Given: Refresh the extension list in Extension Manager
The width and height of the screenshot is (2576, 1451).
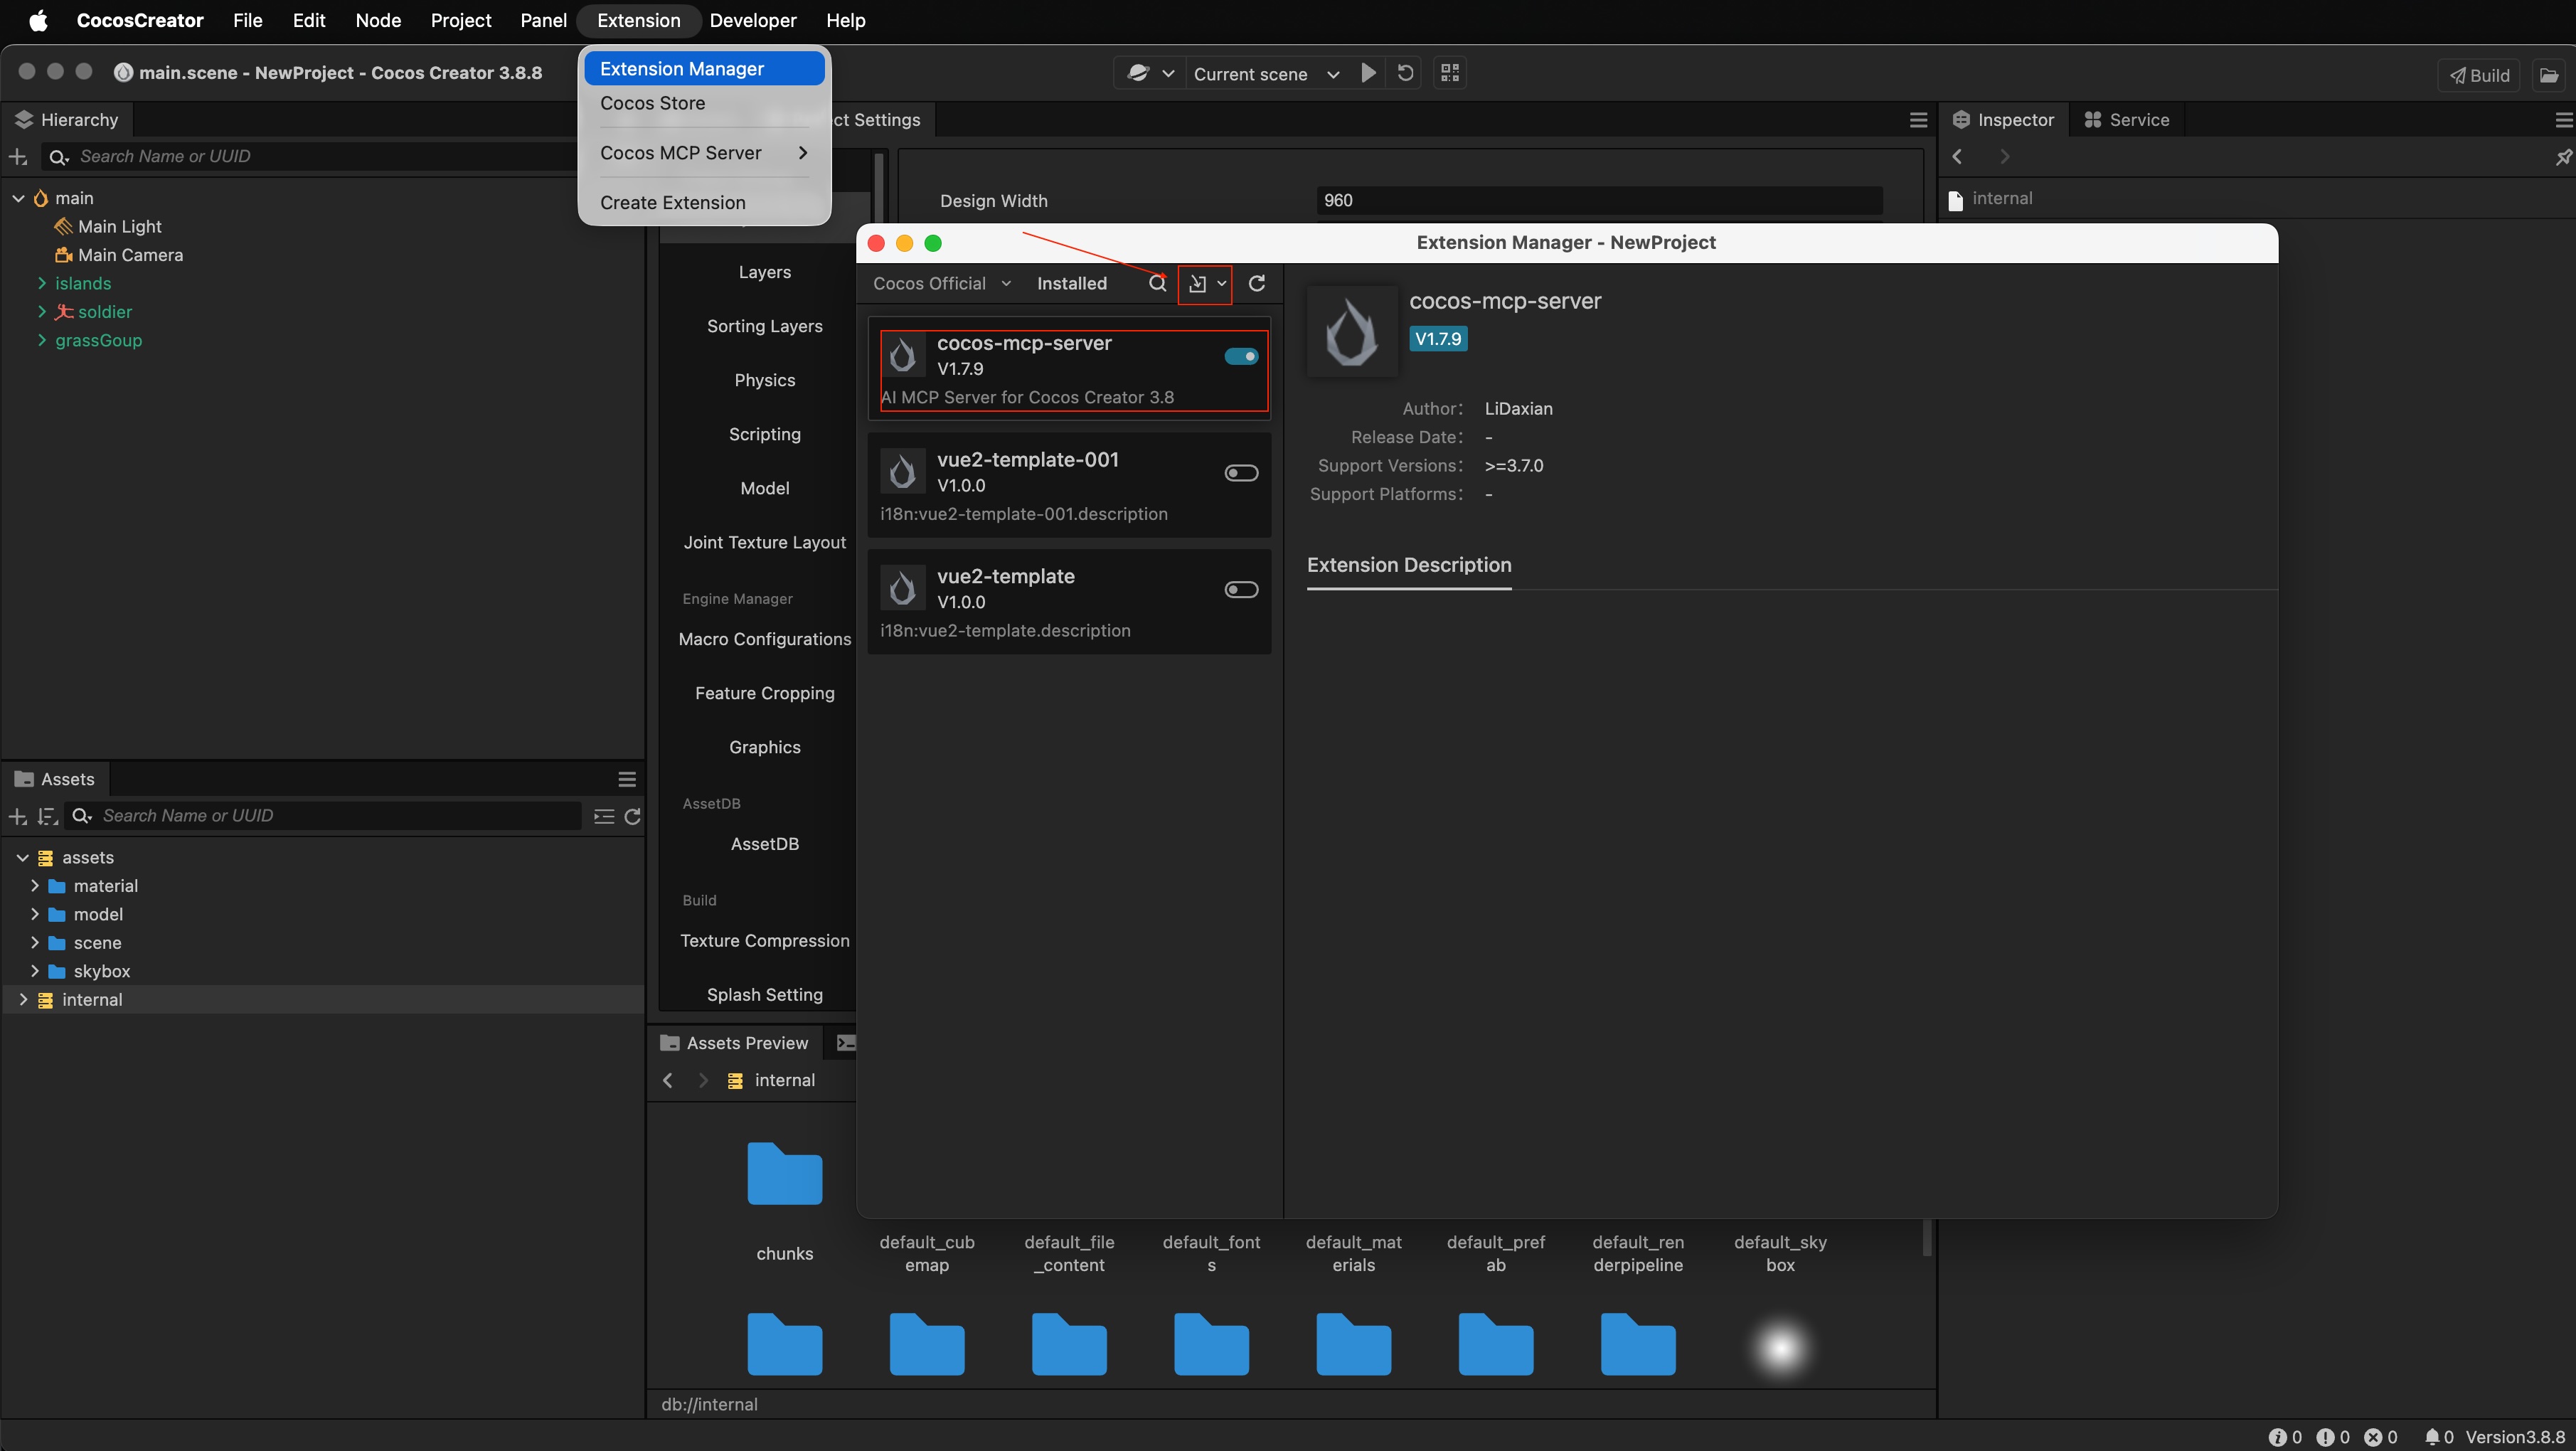Looking at the screenshot, I should pyautogui.click(x=1257, y=284).
